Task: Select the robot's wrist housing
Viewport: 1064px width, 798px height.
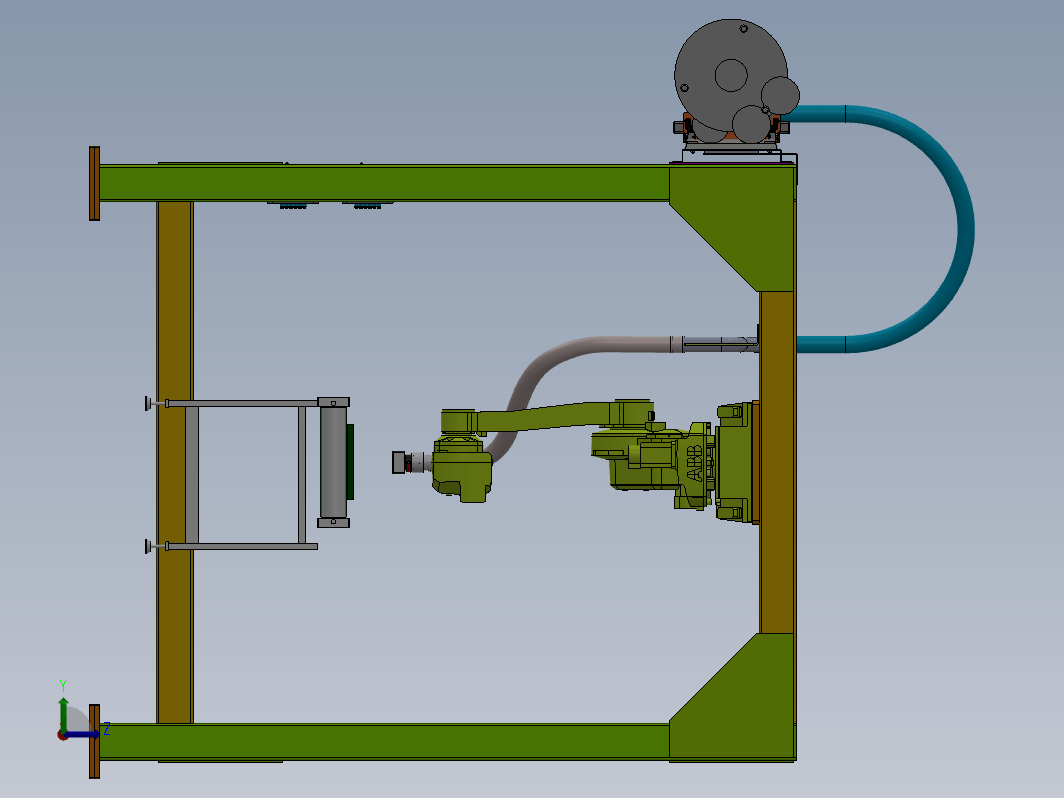Action: 462,471
